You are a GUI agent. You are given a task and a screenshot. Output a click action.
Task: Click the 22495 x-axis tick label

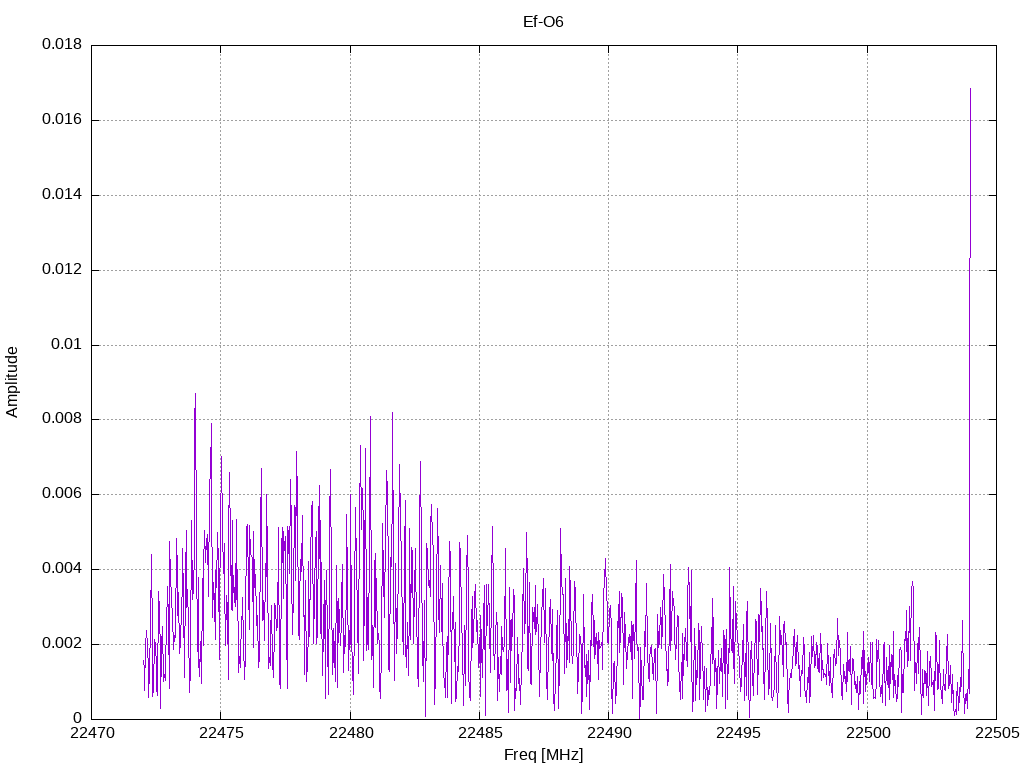coord(738,733)
